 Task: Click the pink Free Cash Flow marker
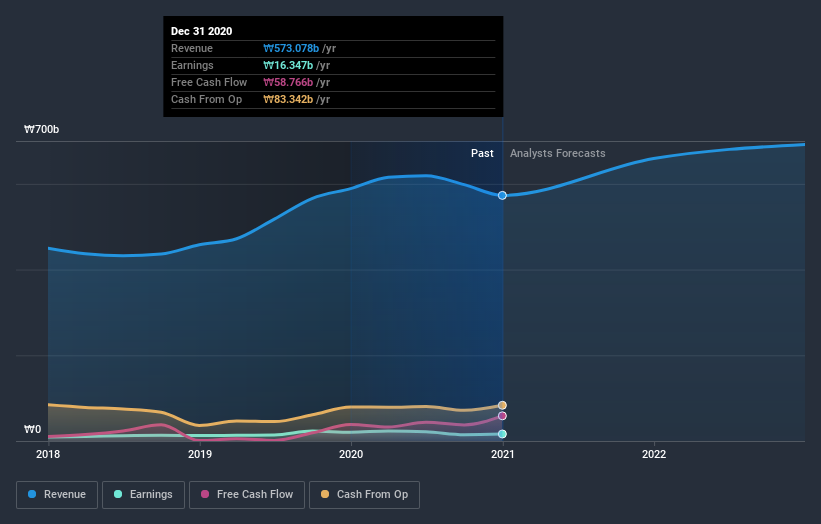tap(502, 416)
